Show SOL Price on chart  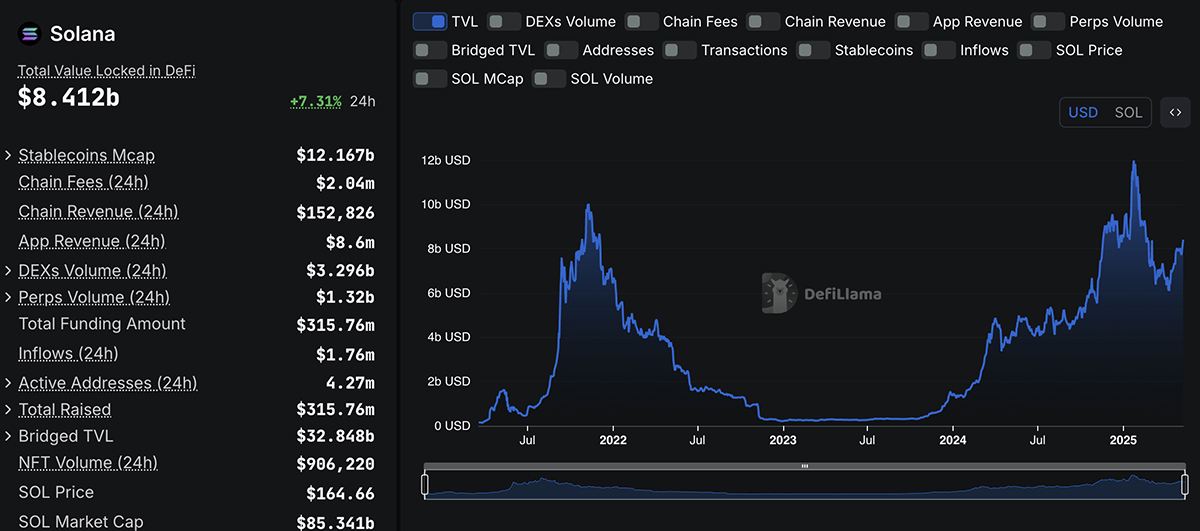click(1034, 50)
